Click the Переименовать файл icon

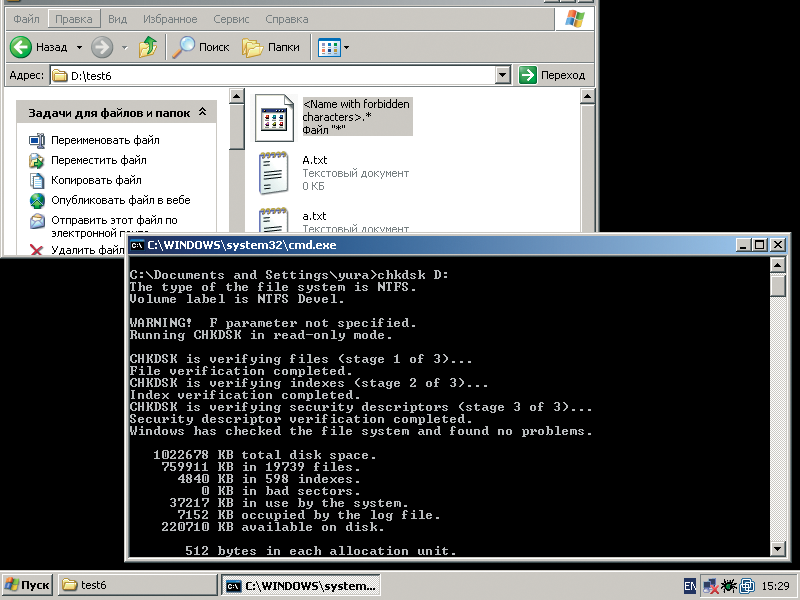click(x=37, y=140)
